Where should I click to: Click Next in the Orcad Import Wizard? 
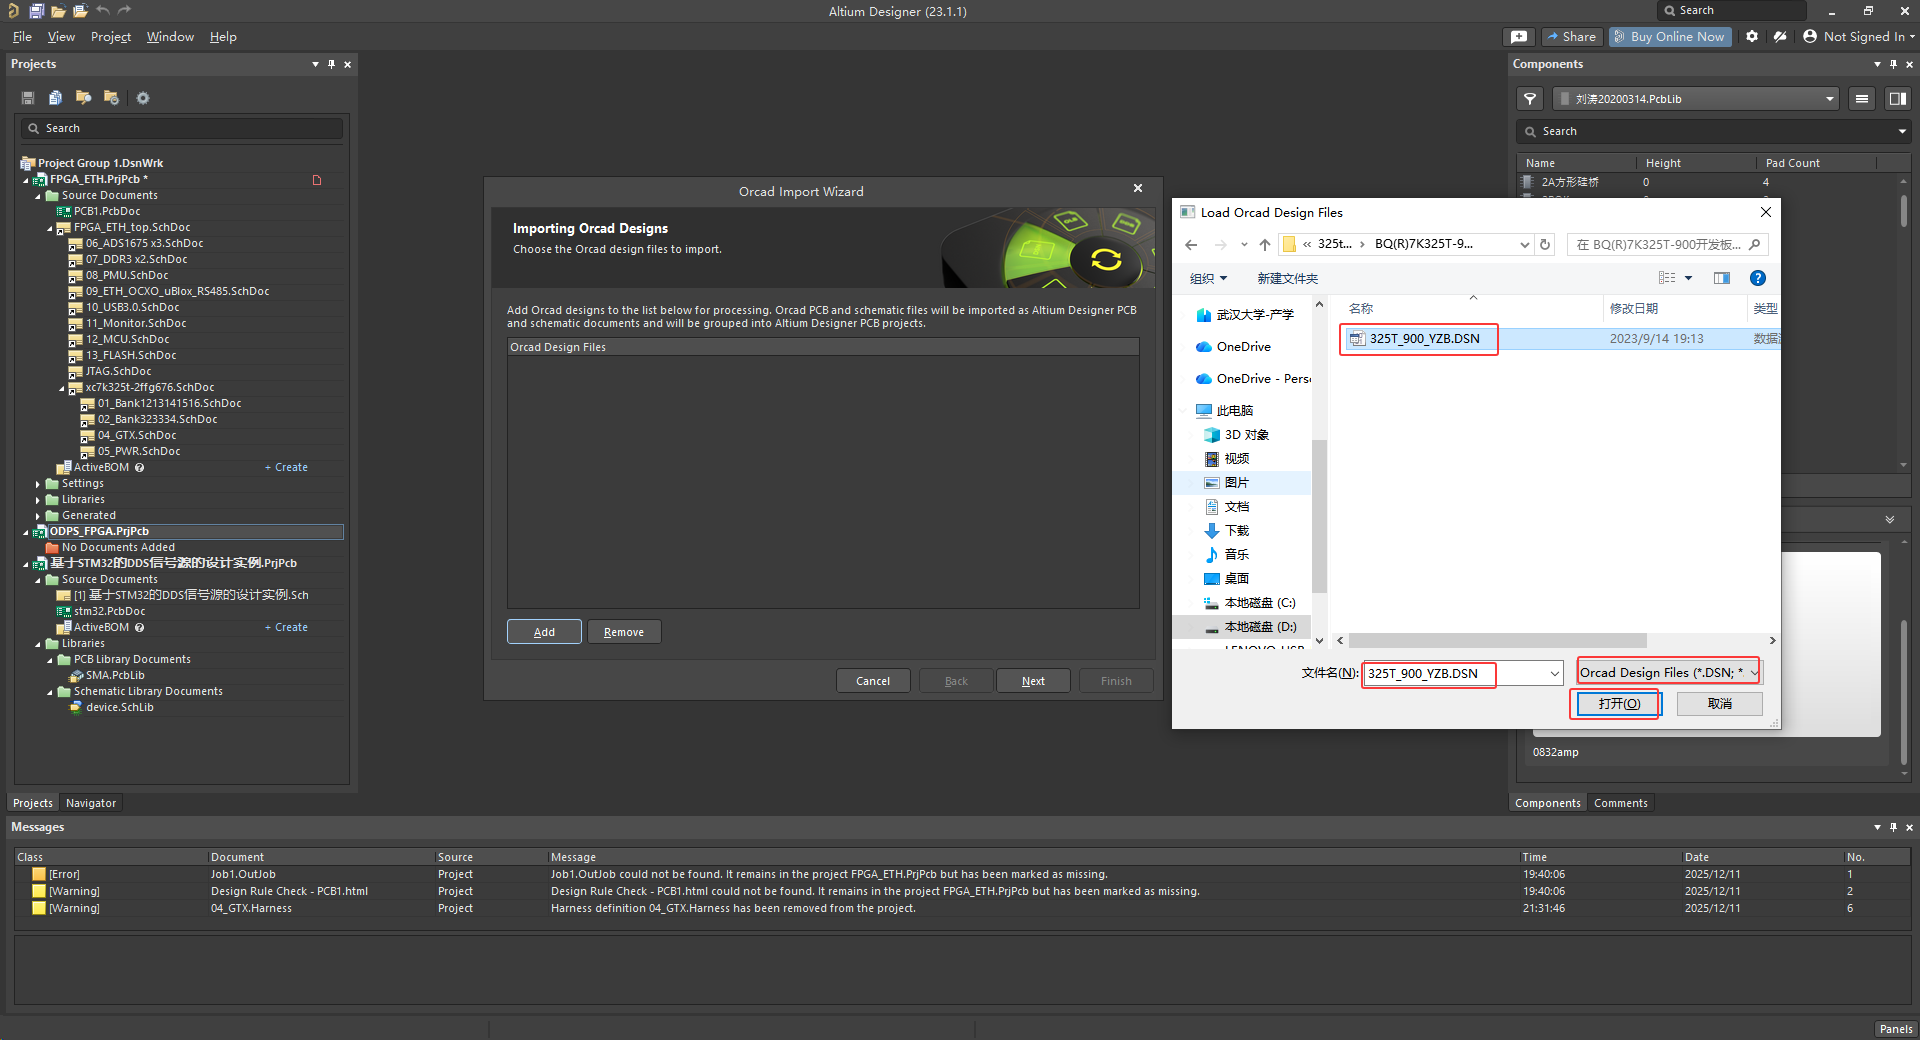(1033, 681)
